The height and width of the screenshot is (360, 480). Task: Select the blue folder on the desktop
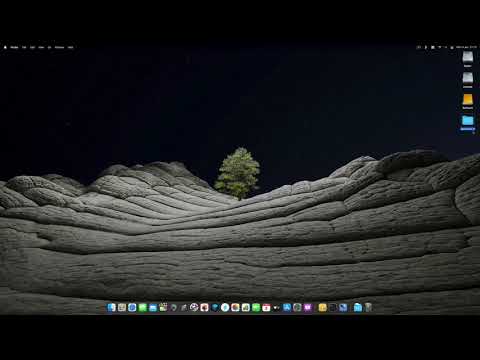click(468, 121)
